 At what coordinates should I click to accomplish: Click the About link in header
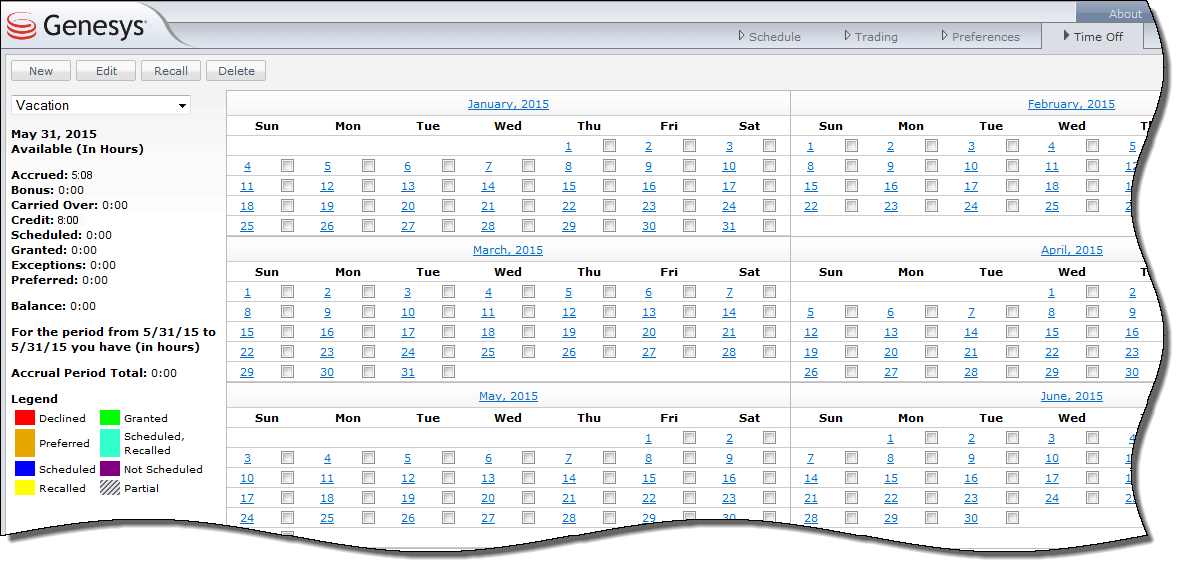pyautogui.click(x=1124, y=14)
